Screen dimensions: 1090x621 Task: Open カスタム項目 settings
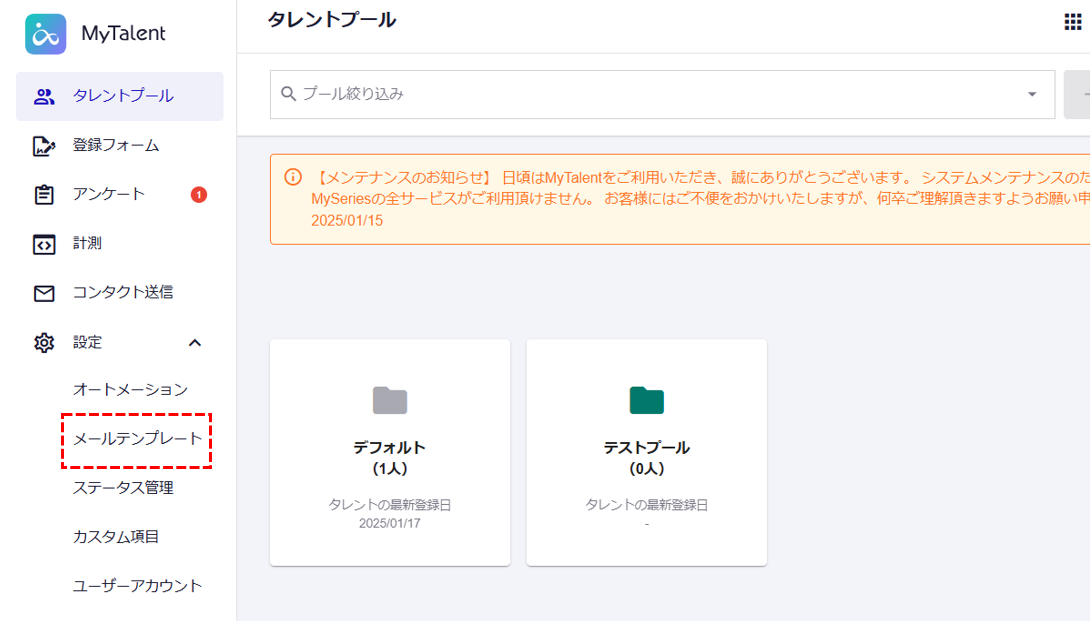pos(116,537)
